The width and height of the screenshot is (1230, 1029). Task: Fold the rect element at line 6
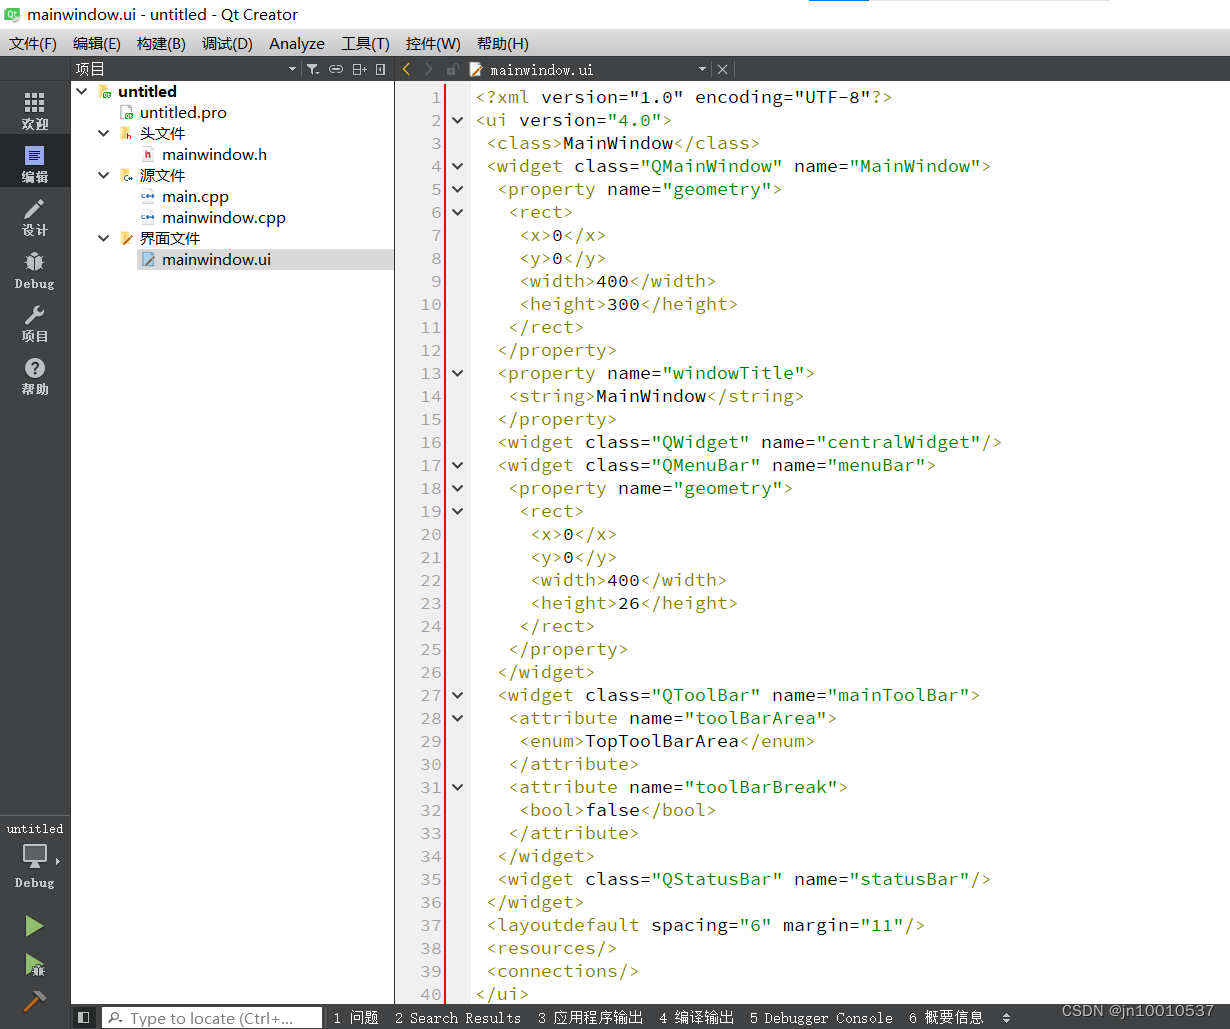pyautogui.click(x=458, y=212)
